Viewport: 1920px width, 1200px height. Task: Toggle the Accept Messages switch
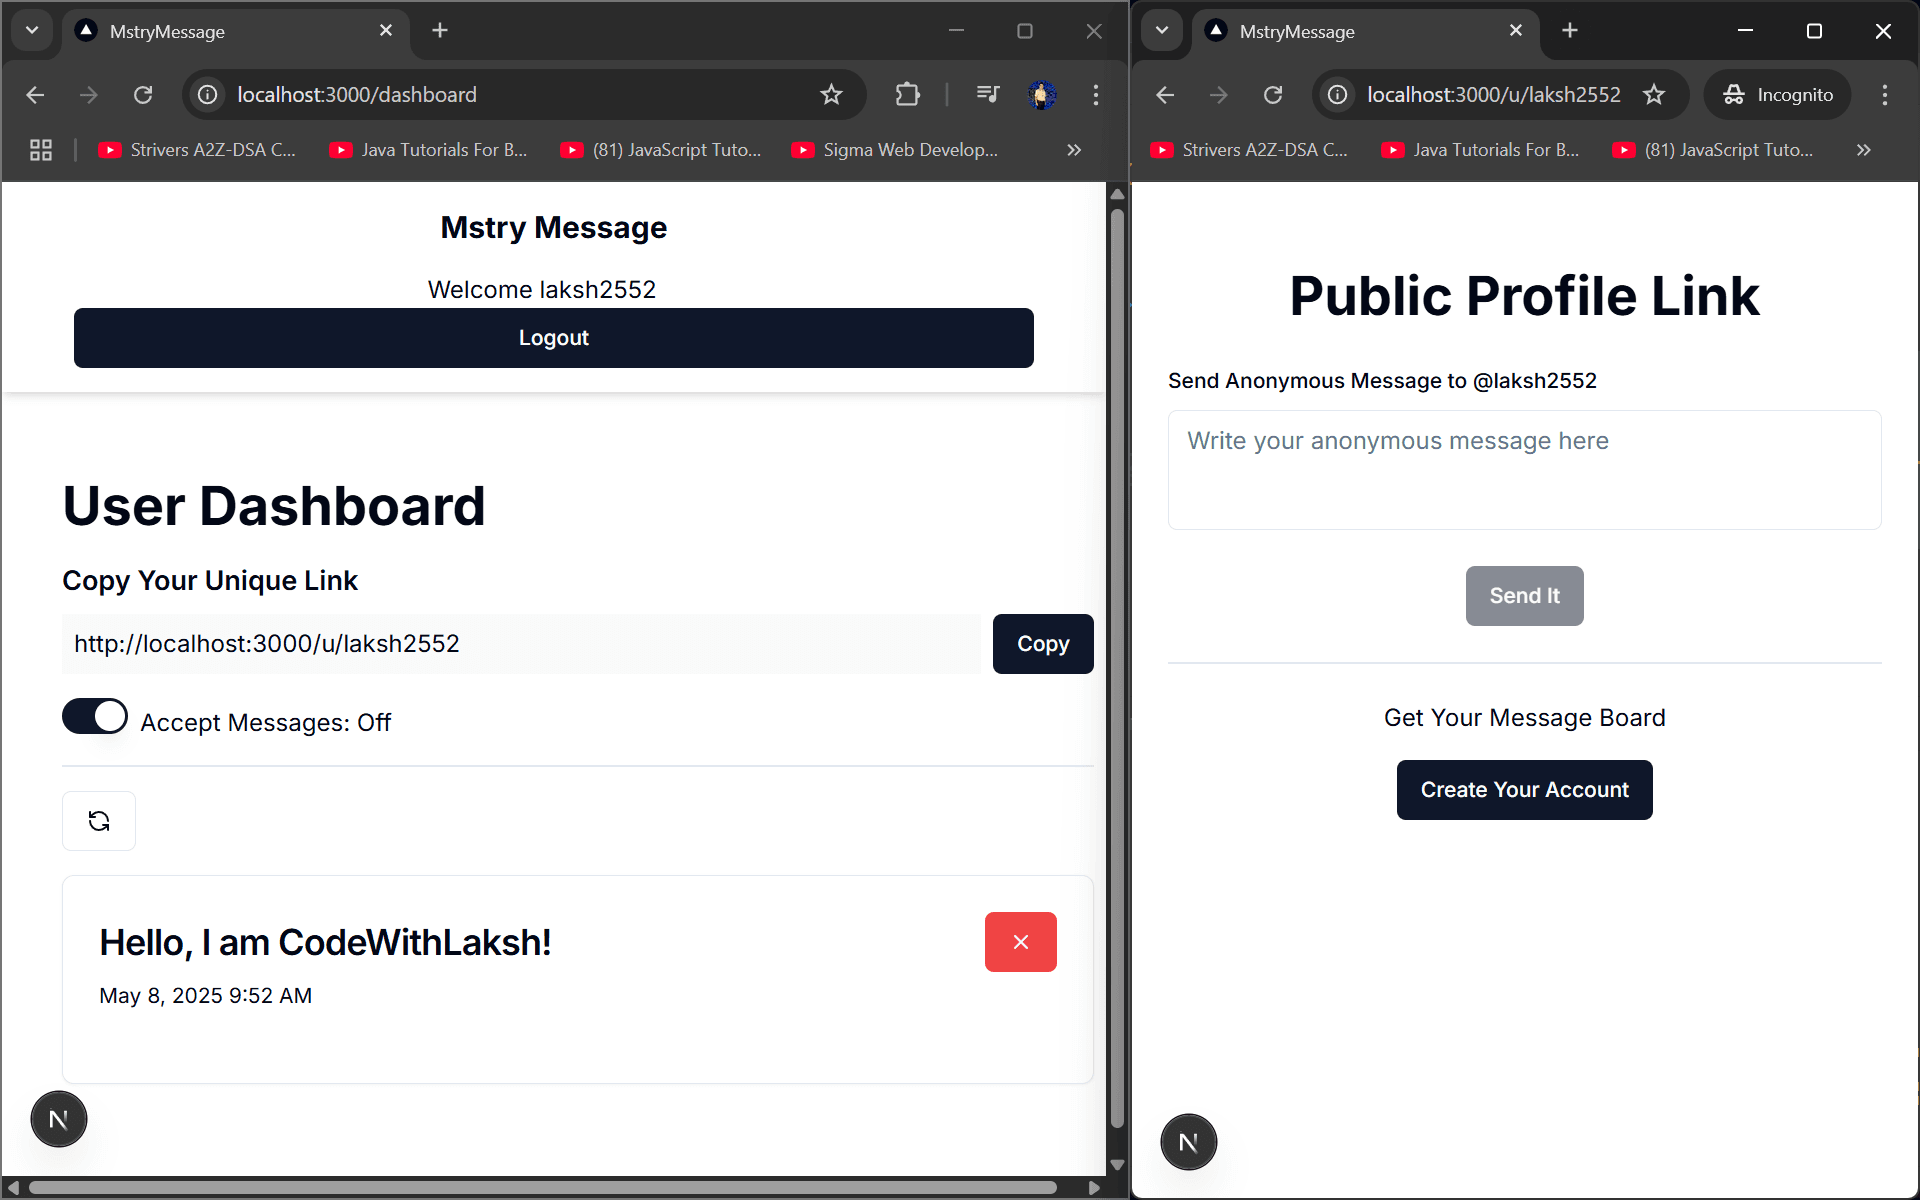pos(95,716)
